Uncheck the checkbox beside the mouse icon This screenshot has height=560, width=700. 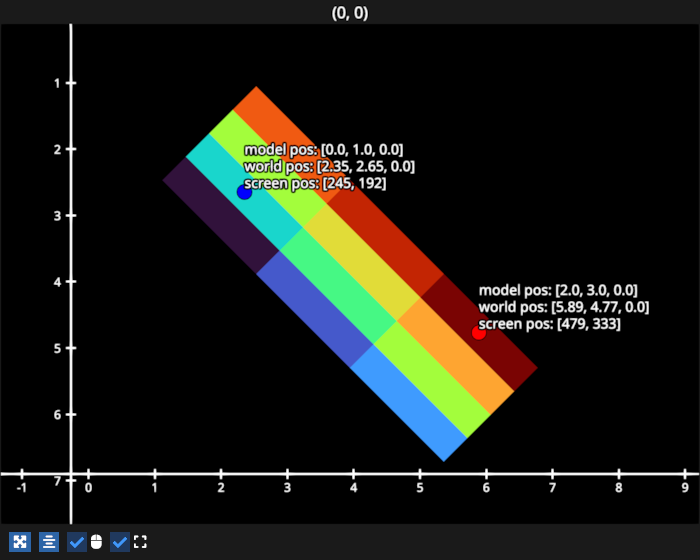pyautogui.click(x=77, y=542)
